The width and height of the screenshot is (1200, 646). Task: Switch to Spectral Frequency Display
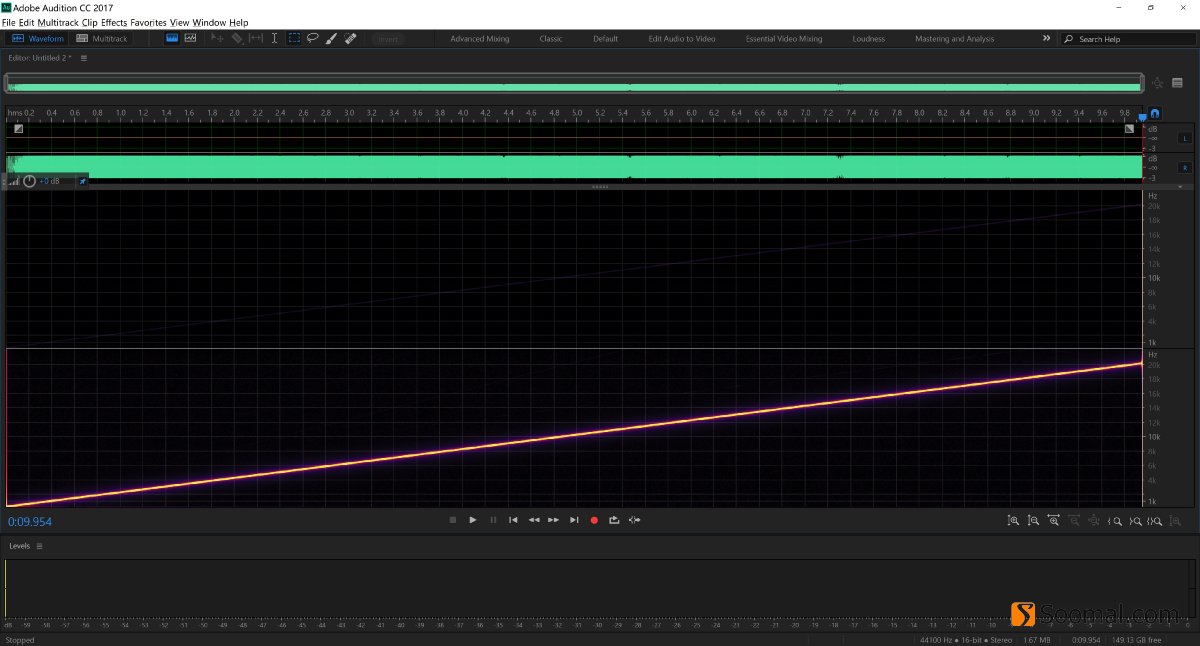190,38
